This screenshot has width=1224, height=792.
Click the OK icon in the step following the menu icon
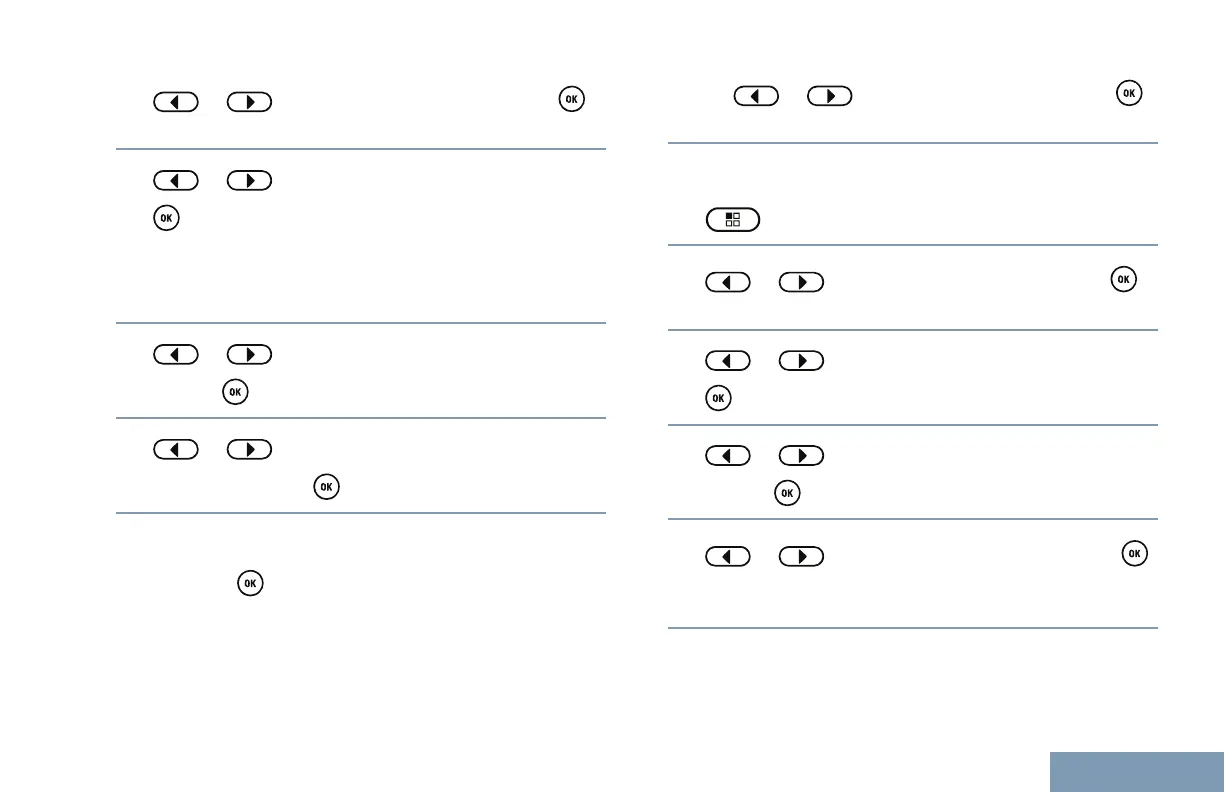click(1123, 281)
